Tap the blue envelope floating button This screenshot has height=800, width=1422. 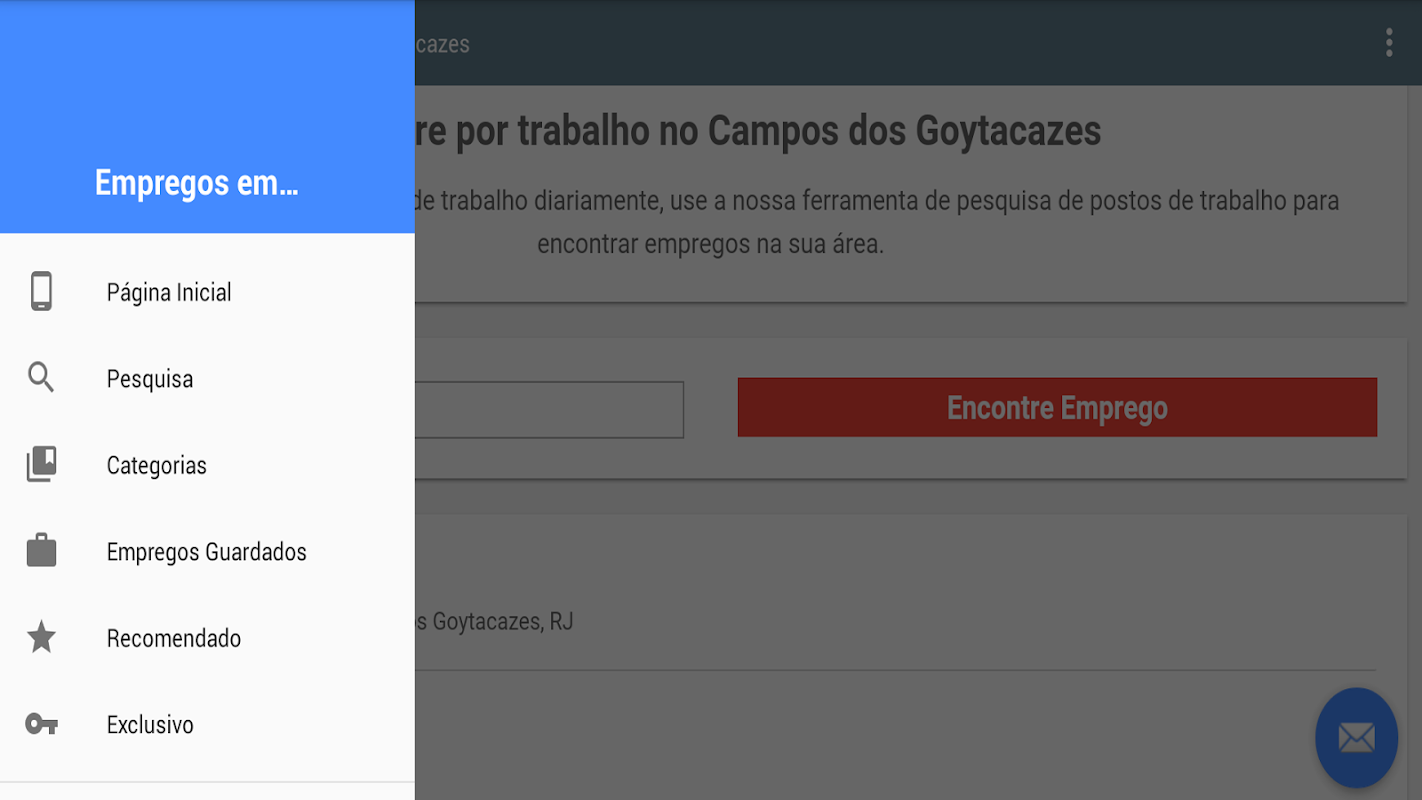point(1356,738)
